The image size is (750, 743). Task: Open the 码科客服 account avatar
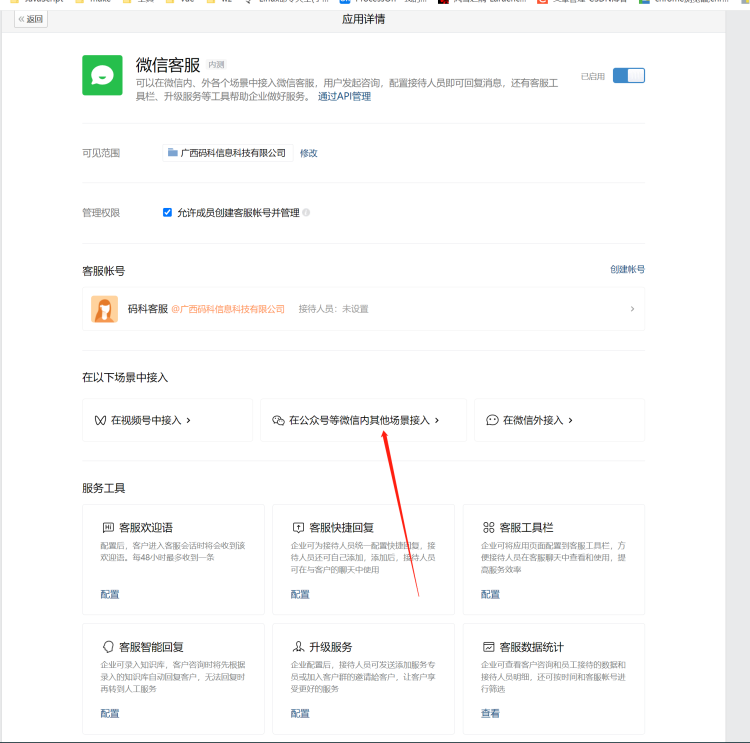coord(104,309)
